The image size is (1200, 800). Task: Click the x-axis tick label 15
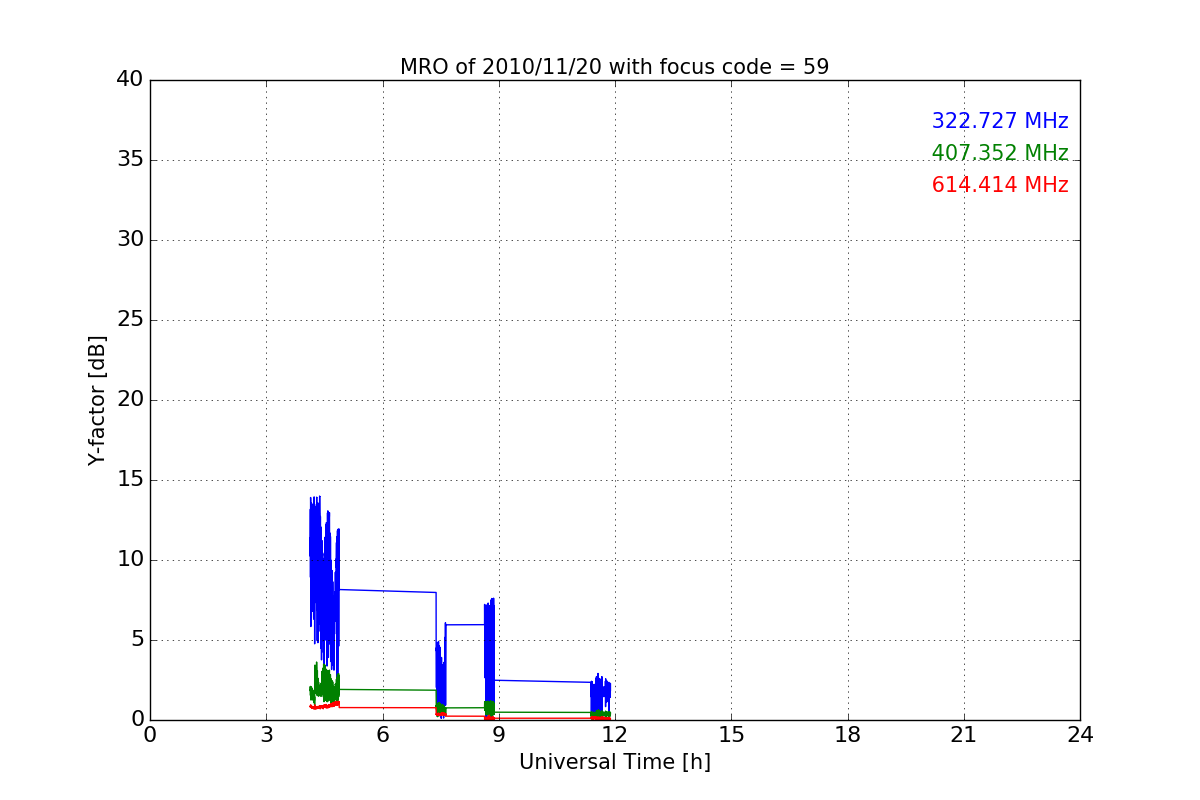[x=731, y=735]
